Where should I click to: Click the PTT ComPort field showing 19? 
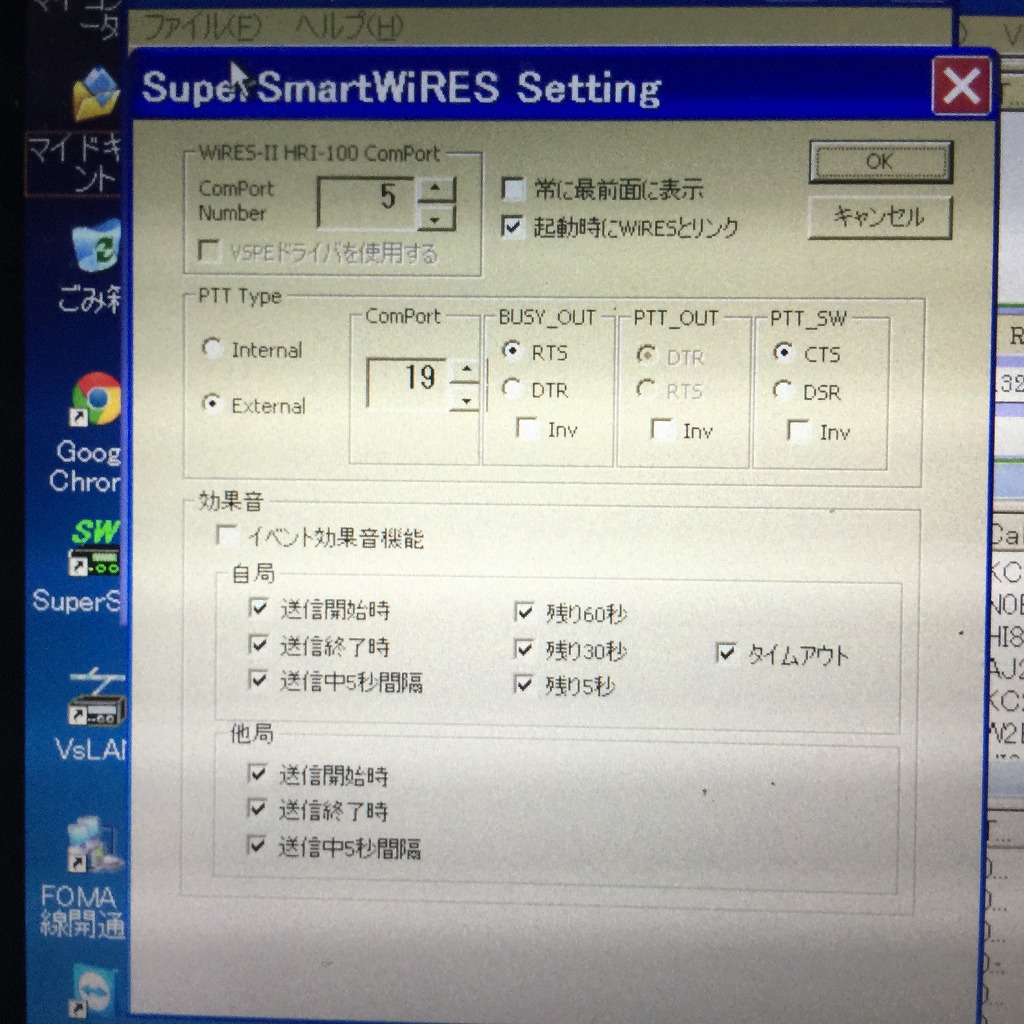[408, 381]
